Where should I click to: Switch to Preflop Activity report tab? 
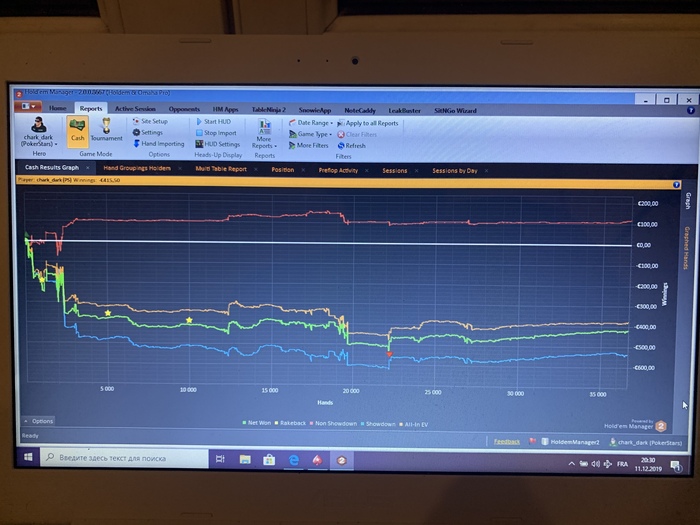click(338, 170)
